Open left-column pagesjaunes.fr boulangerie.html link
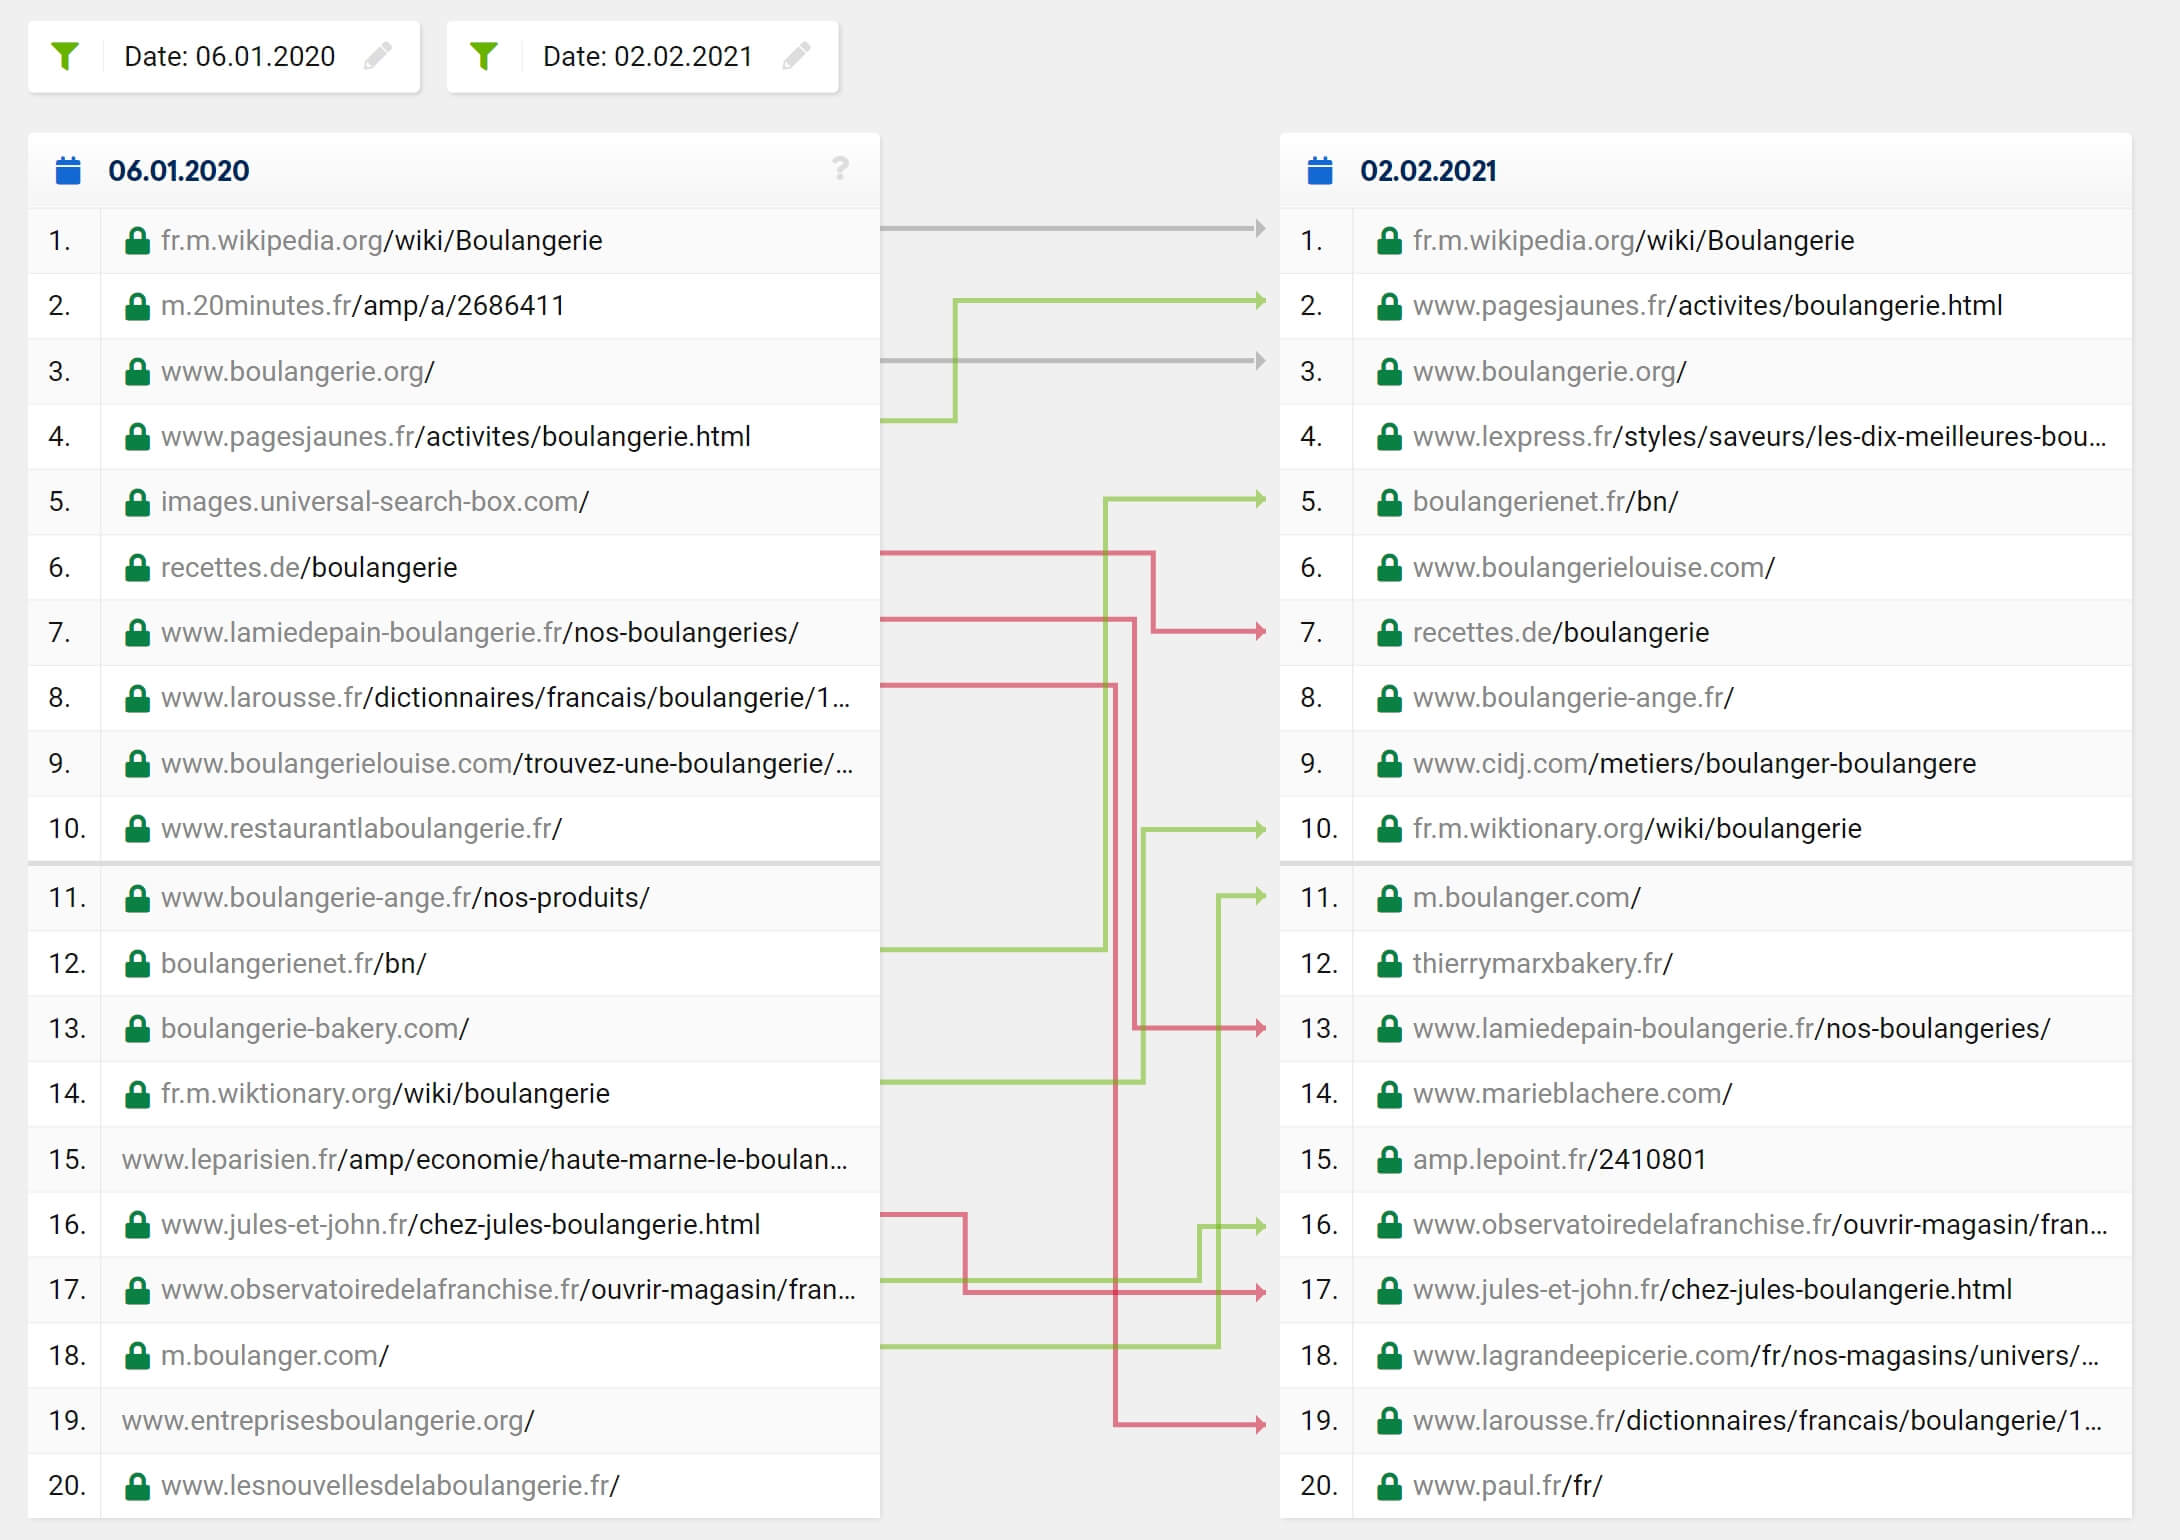Viewport: 2180px width, 1540px height. pos(455,437)
